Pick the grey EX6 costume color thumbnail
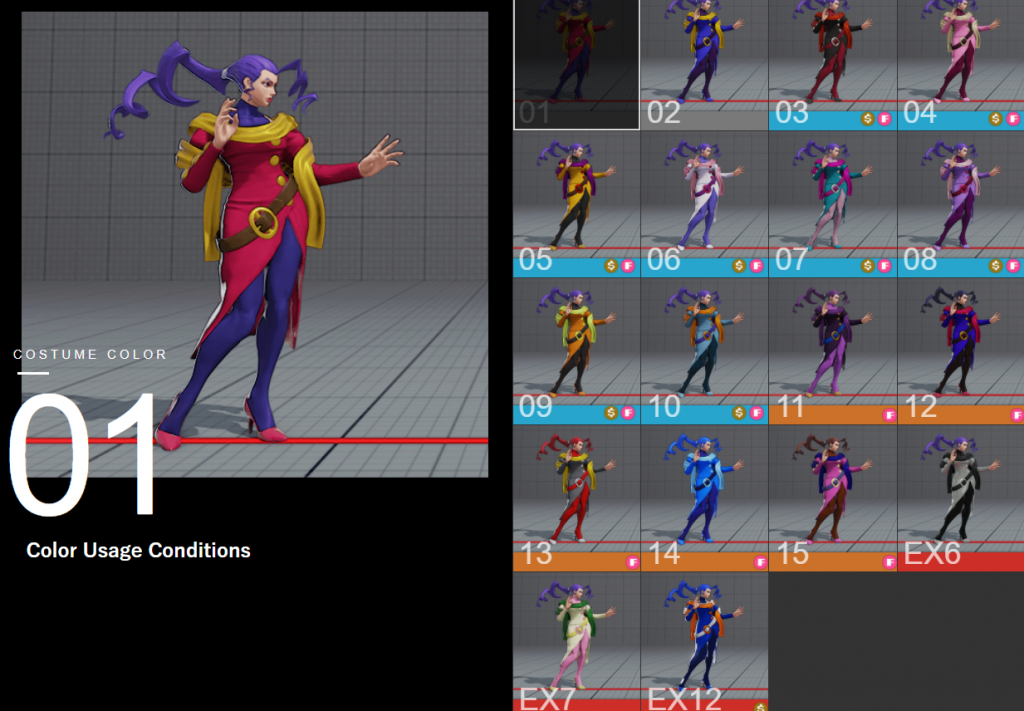 pos(961,498)
